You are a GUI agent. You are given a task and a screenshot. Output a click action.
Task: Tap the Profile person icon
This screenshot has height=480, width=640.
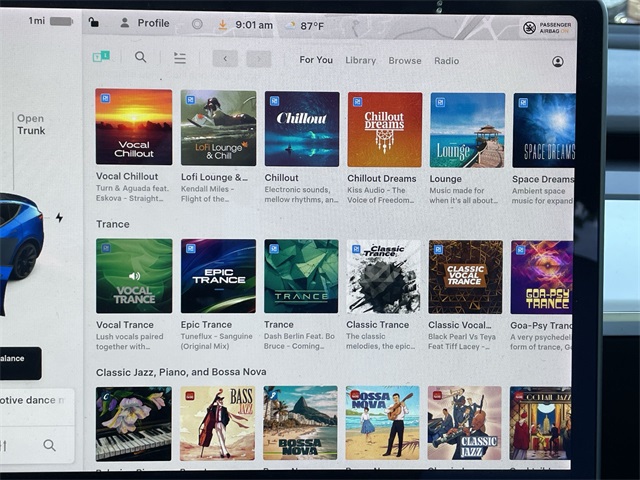coord(124,23)
